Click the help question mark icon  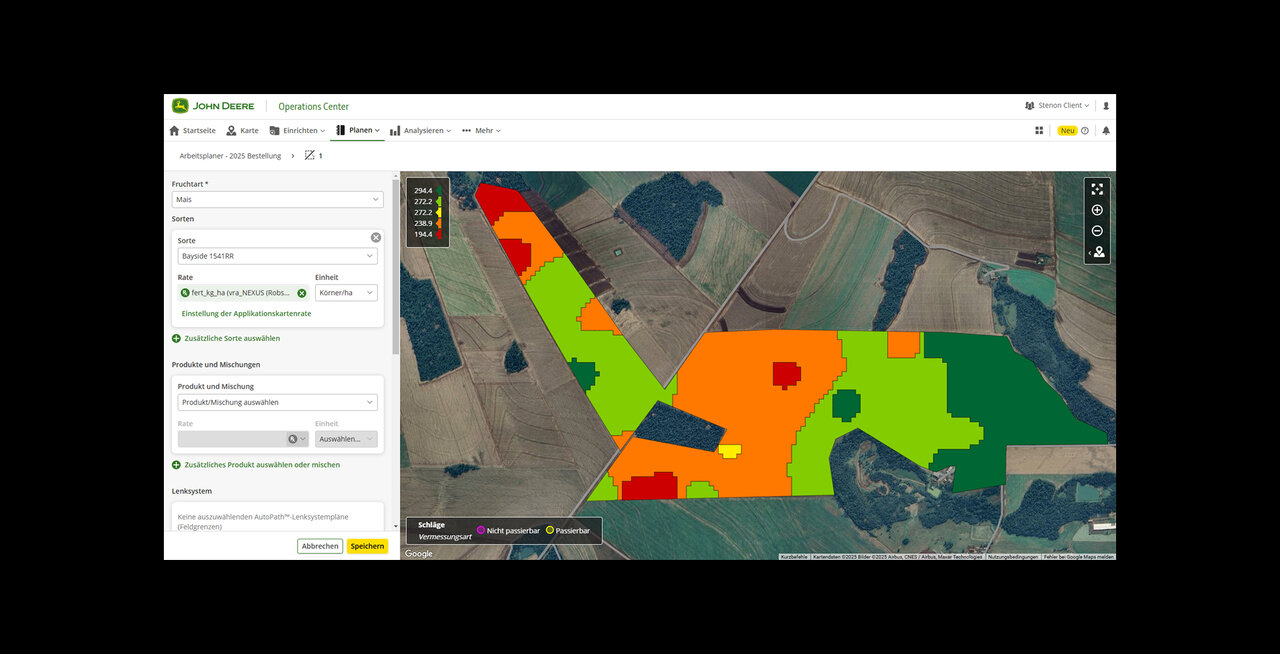pos(1085,130)
